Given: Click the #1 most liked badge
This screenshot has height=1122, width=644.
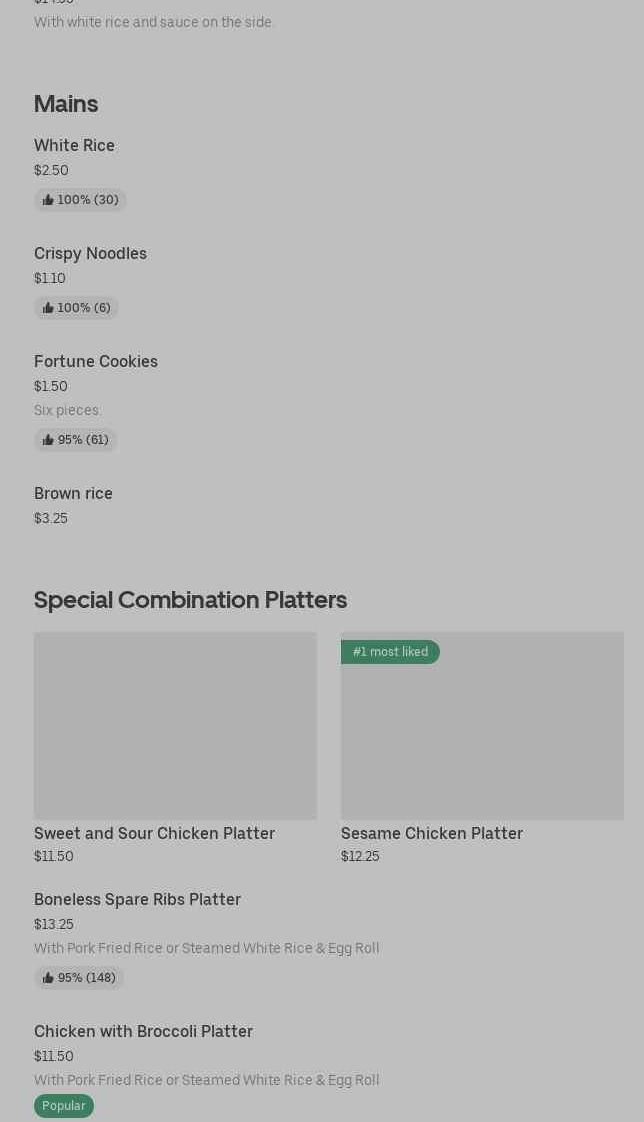Looking at the screenshot, I should (390, 652).
